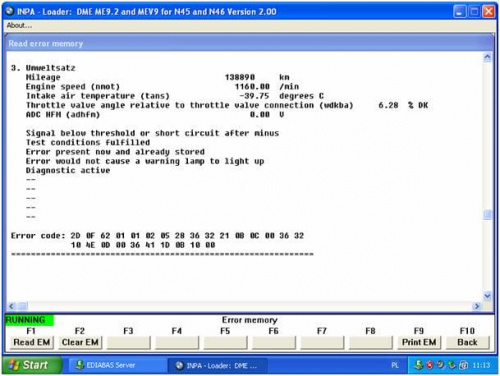Click the Read EM button
The width and height of the screenshot is (500, 376).
pyautogui.click(x=32, y=342)
